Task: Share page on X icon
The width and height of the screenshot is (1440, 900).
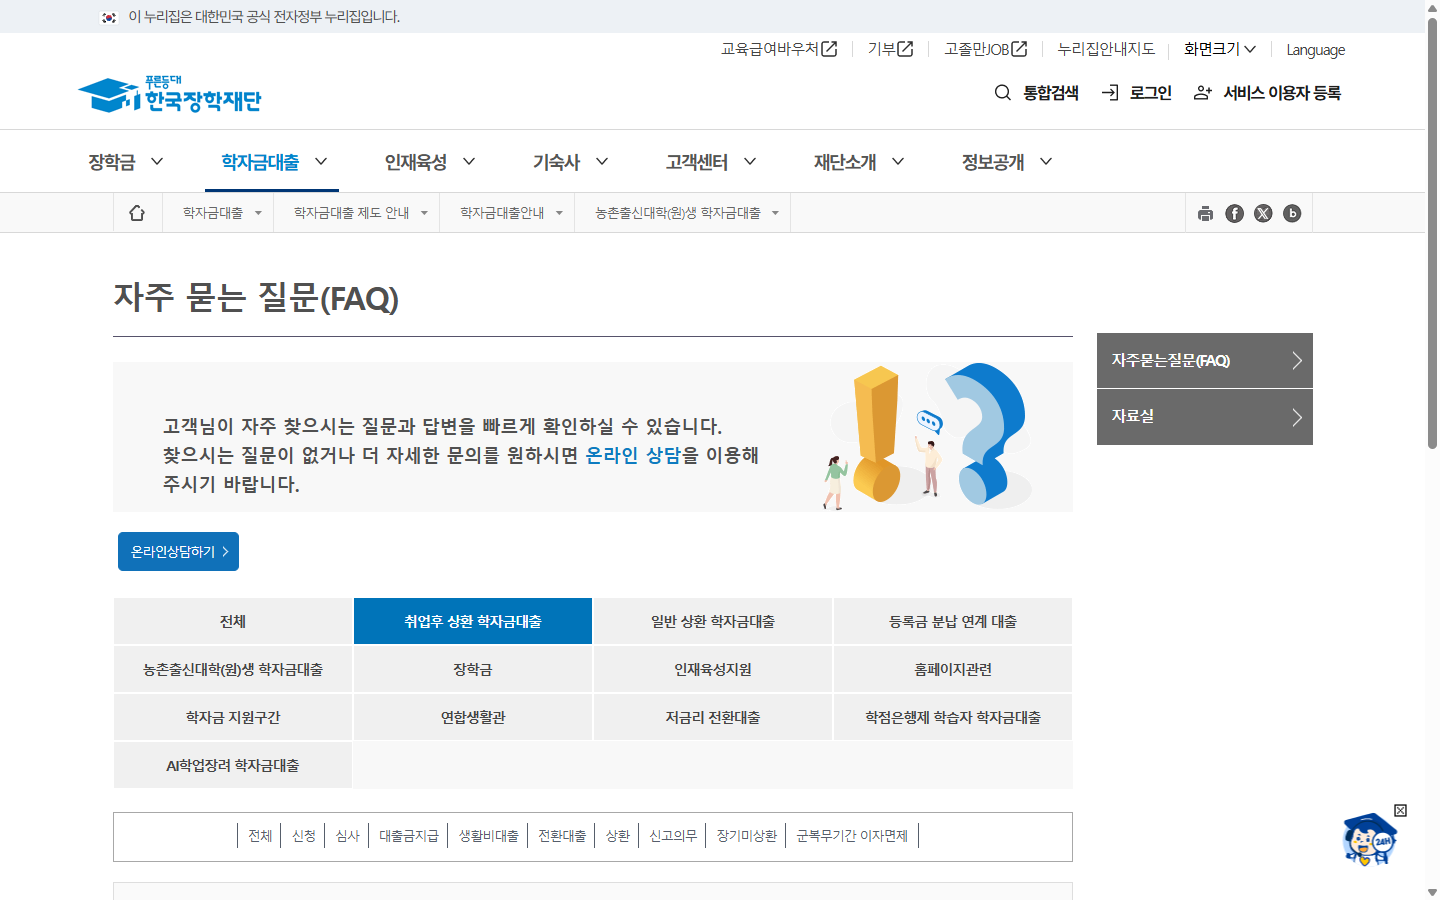Action: point(1263,213)
